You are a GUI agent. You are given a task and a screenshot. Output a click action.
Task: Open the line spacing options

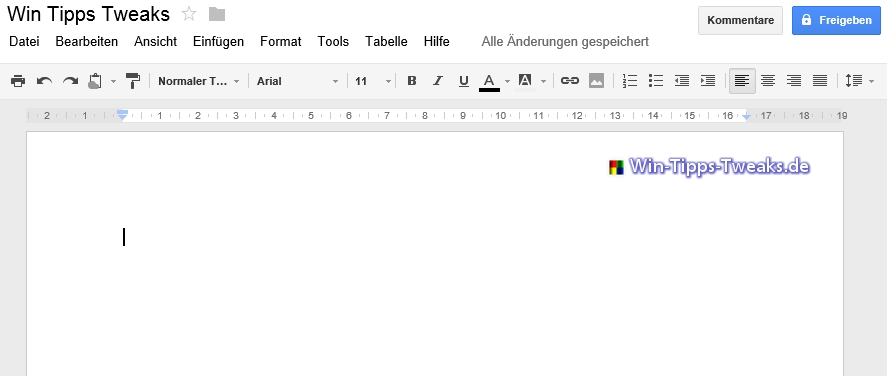[859, 81]
